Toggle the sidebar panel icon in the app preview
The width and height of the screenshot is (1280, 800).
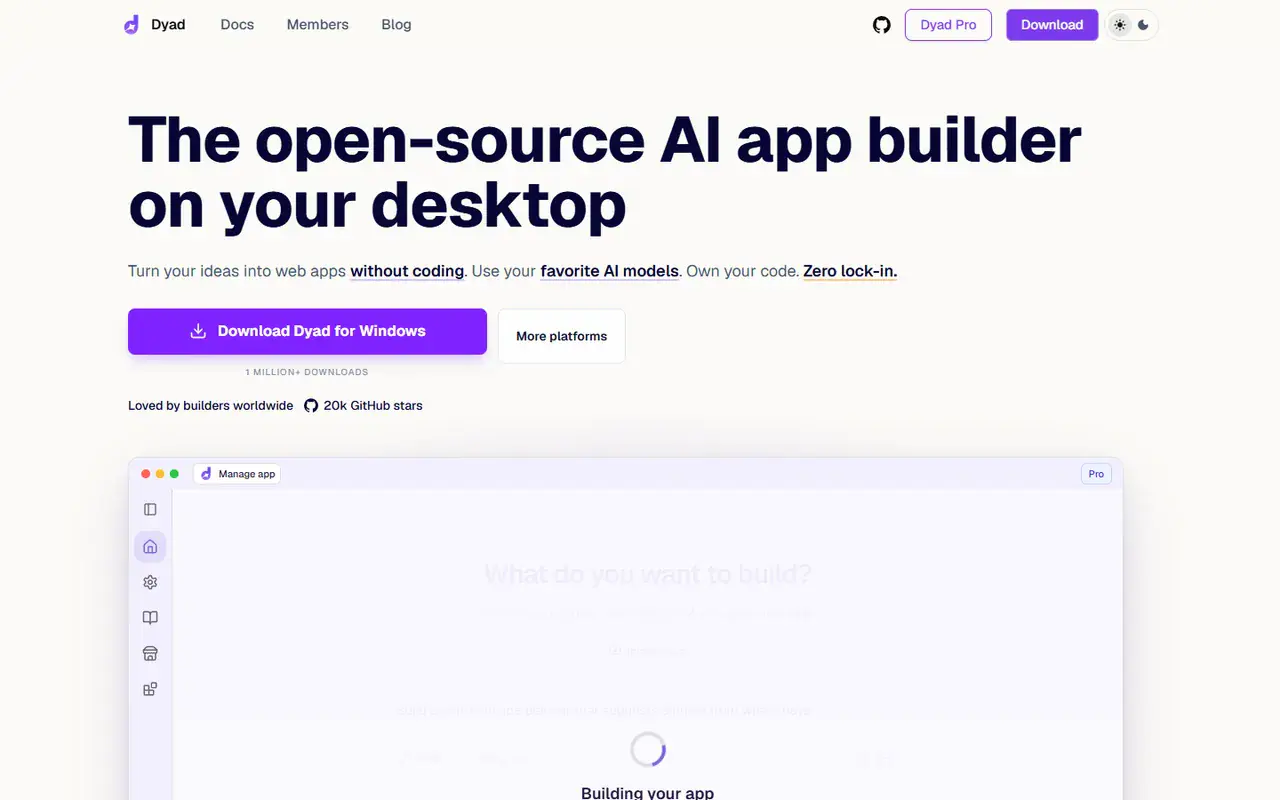[x=150, y=509]
